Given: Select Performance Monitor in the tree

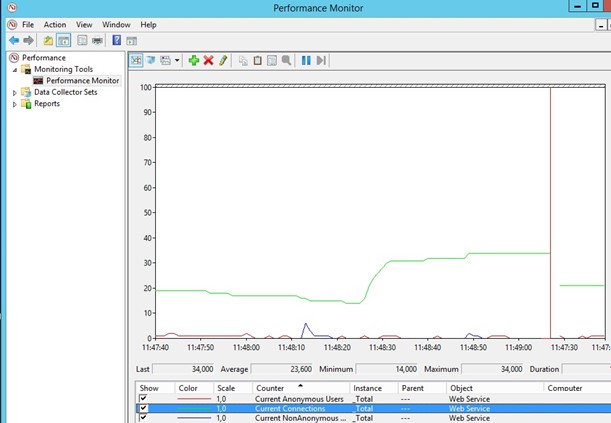Looking at the screenshot, I should coord(82,80).
